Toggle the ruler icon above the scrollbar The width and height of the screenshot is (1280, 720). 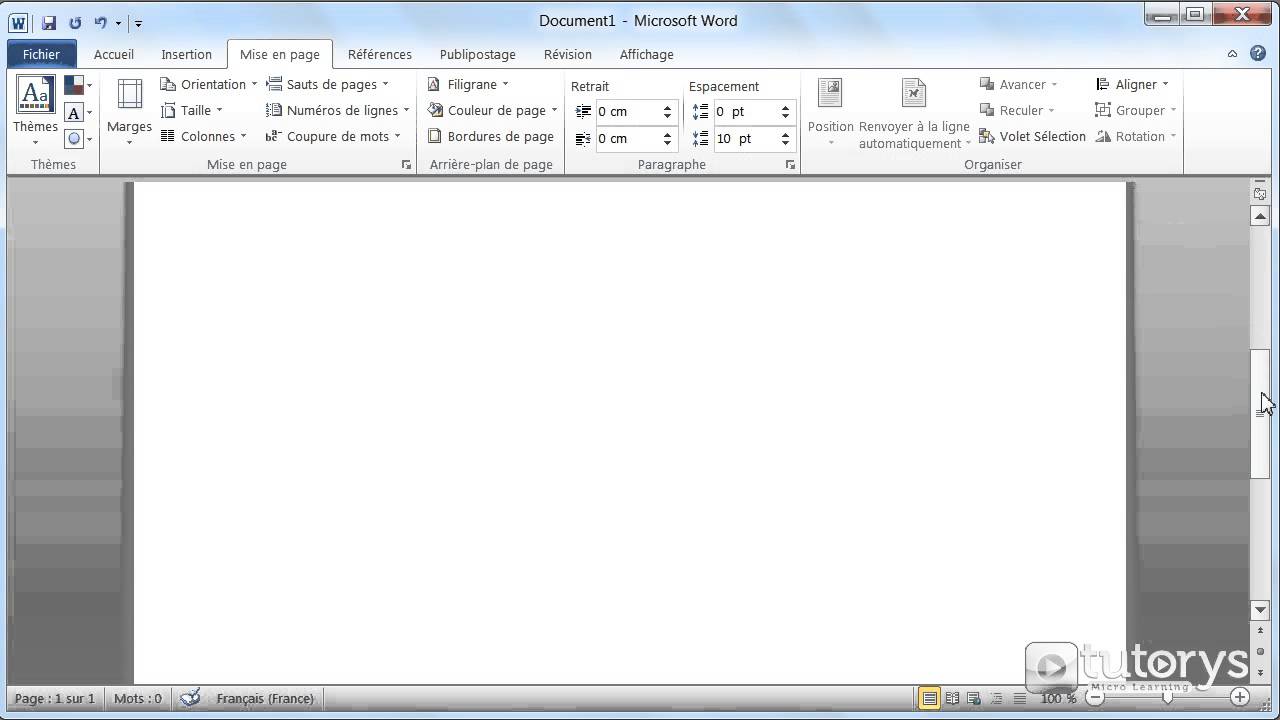(1260, 193)
